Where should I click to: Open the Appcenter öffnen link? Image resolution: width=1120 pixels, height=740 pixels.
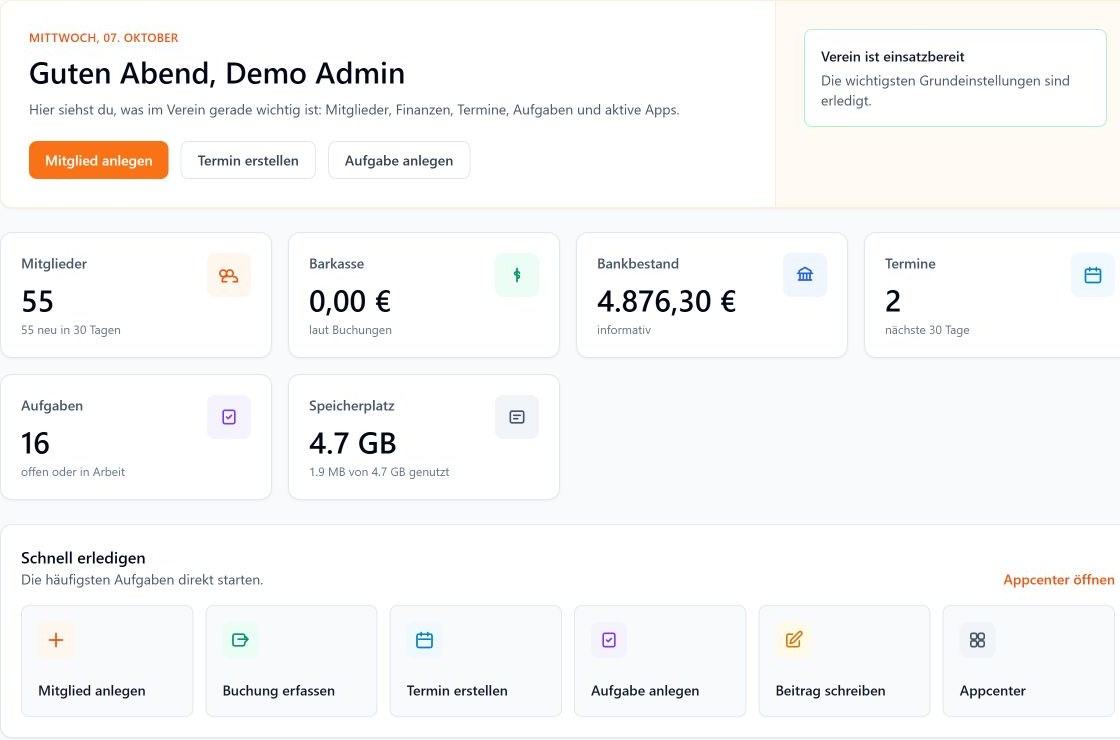point(1059,580)
